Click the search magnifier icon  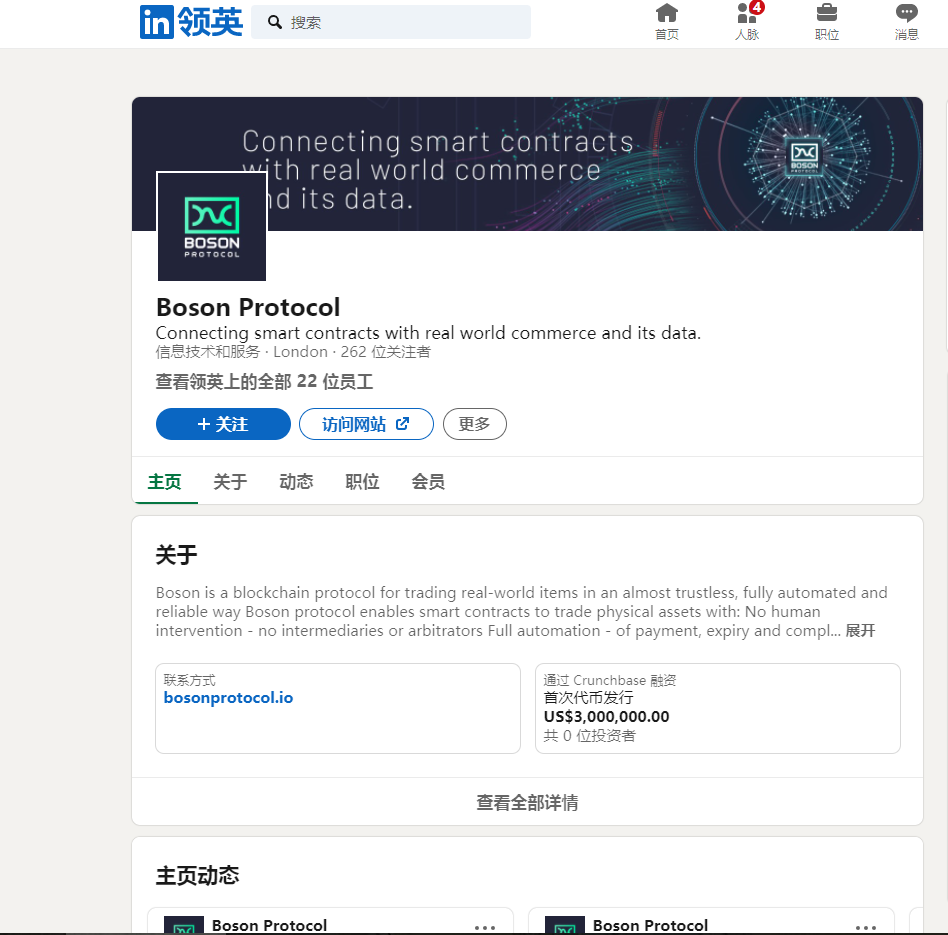(x=274, y=22)
